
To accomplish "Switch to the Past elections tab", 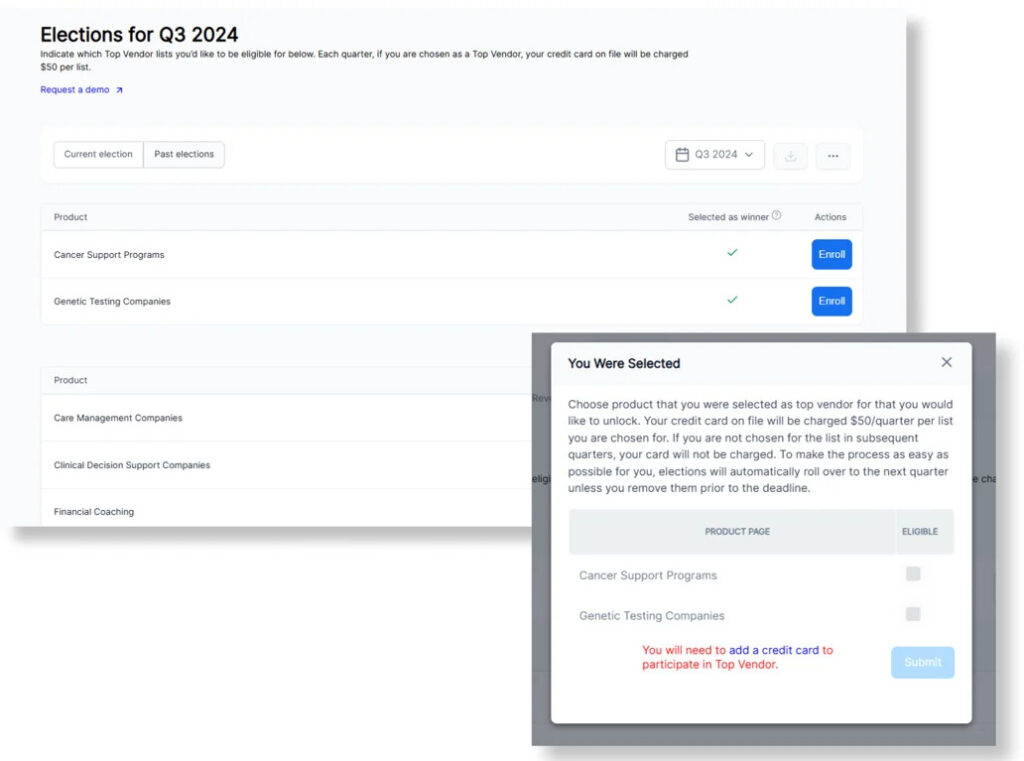I will coord(184,154).
